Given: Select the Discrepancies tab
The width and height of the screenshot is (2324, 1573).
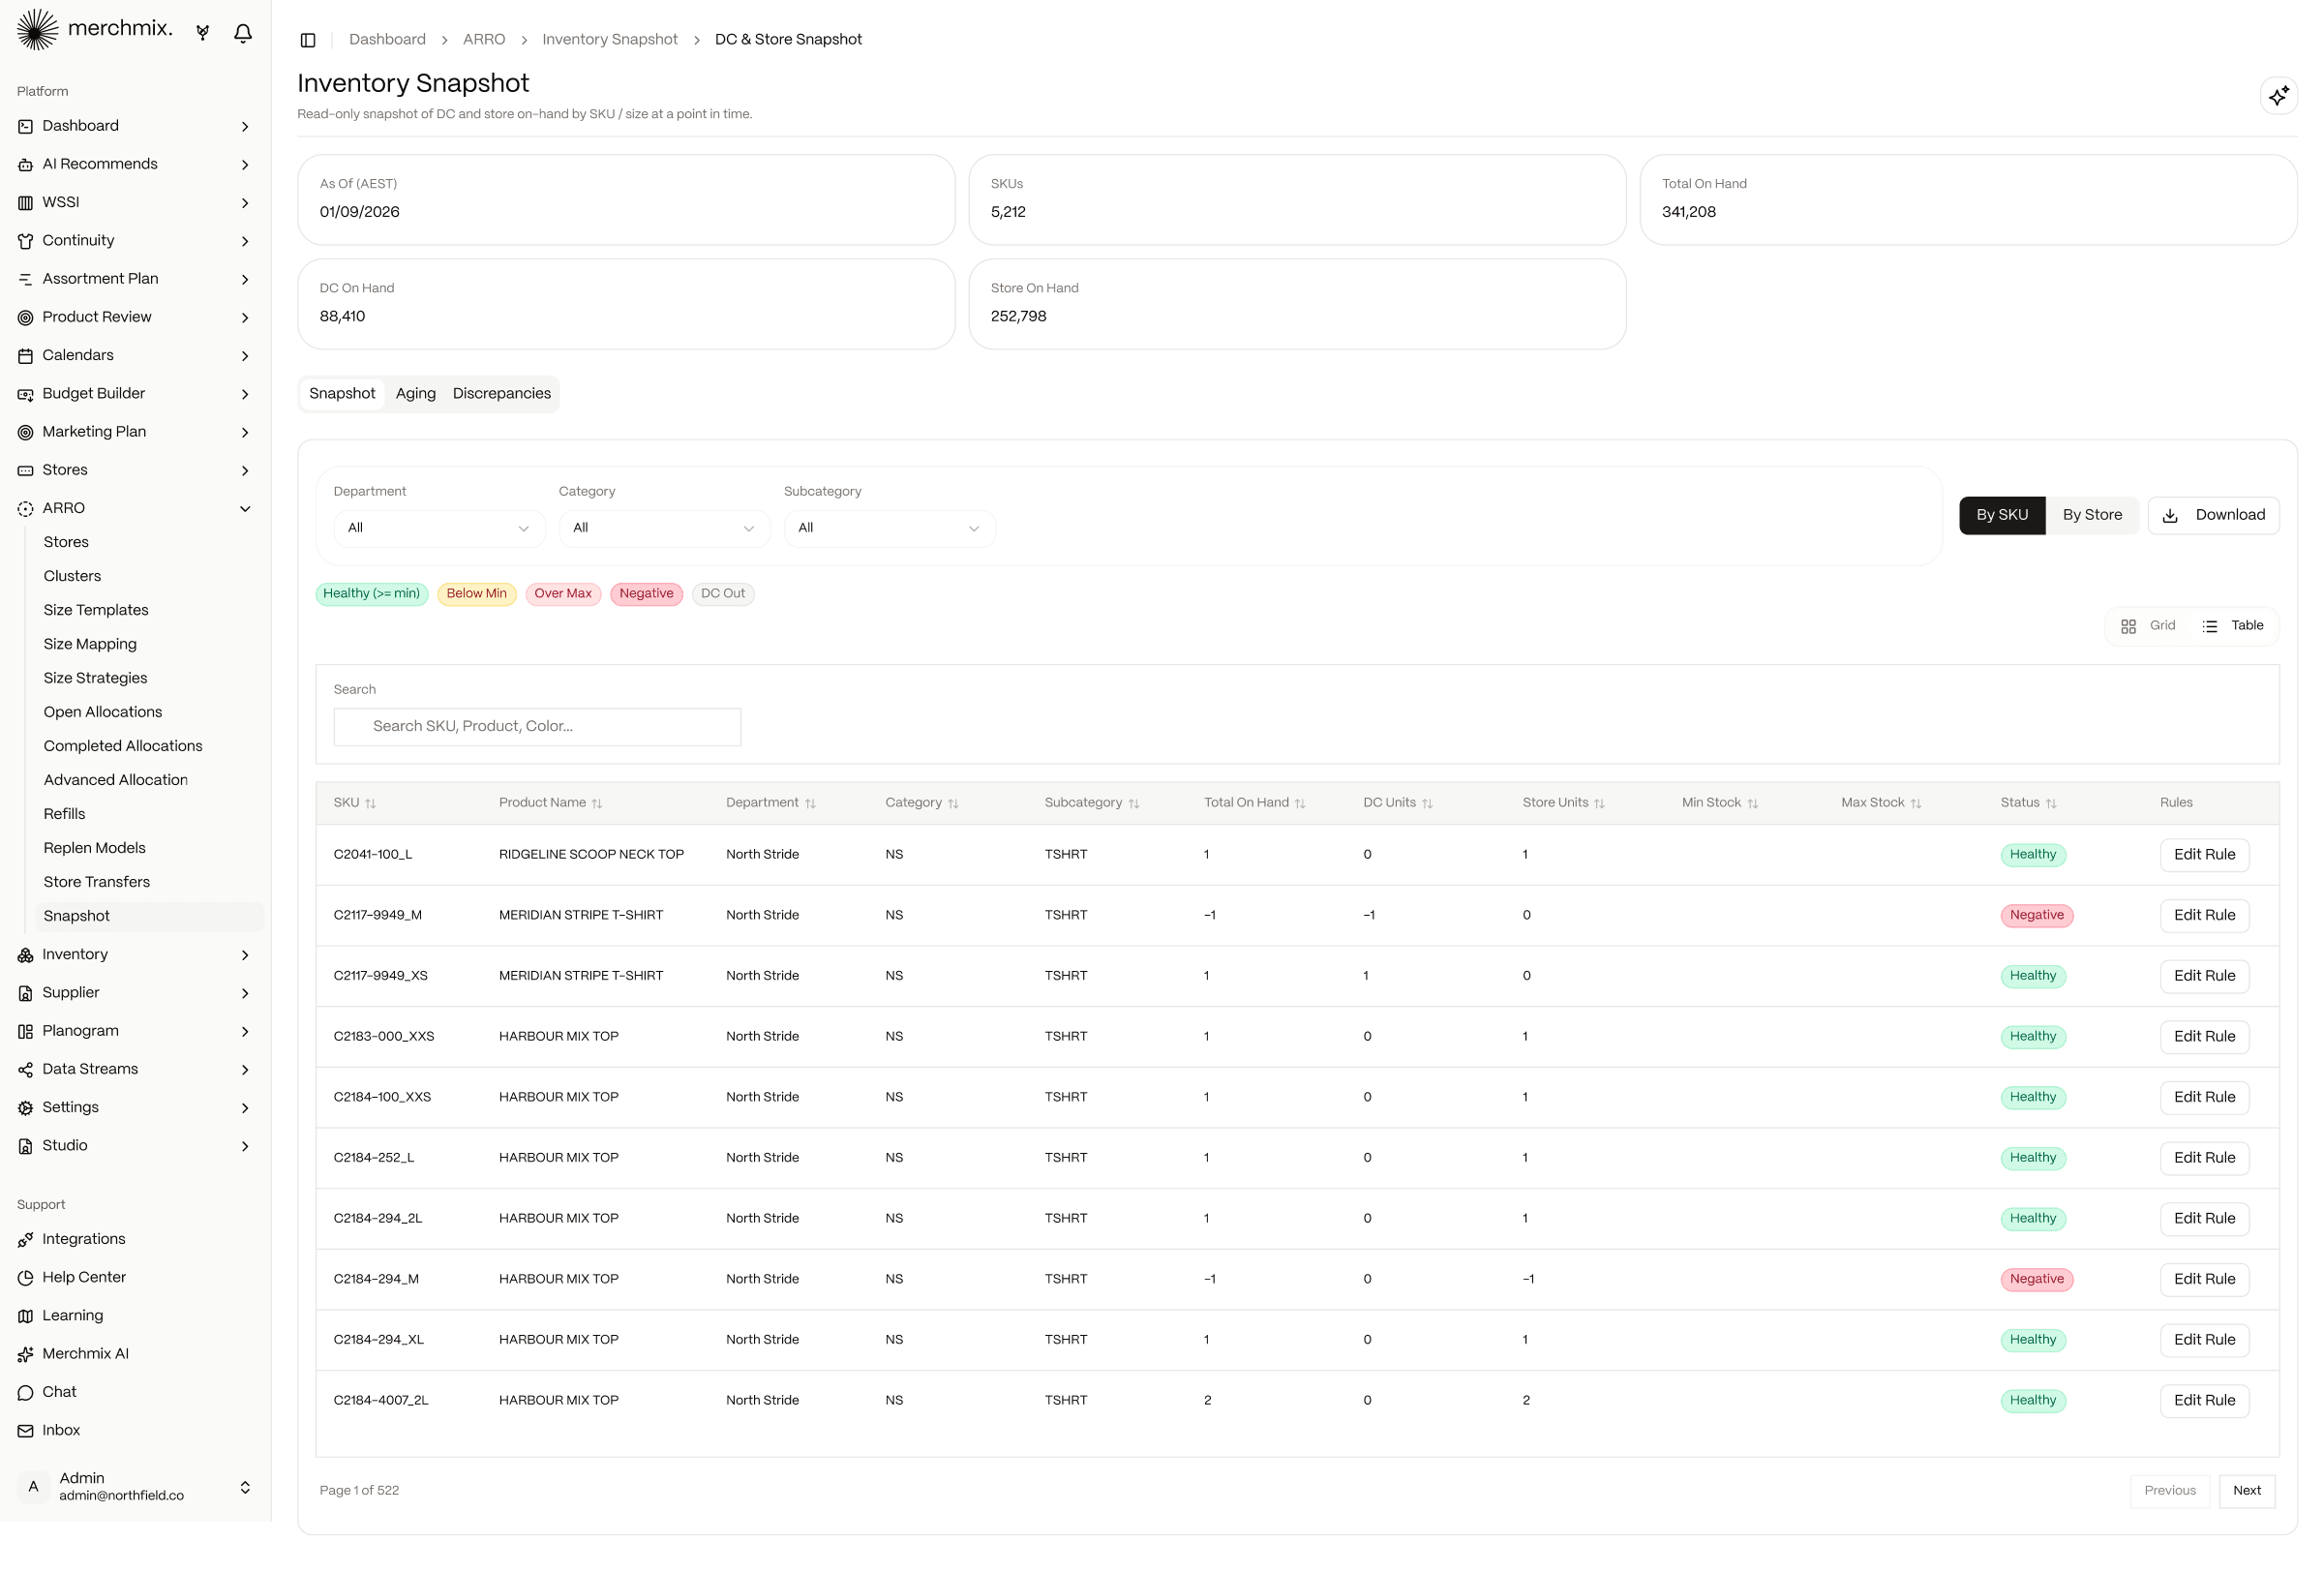Looking at the screenshot, I should click(502, 394).
